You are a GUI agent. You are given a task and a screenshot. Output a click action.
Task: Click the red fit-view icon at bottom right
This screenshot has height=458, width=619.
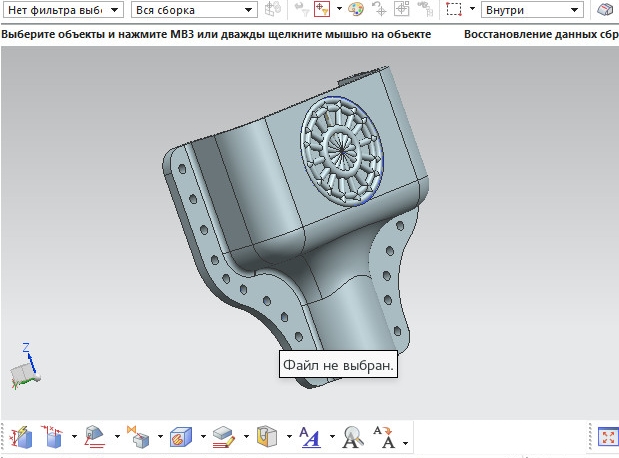click(606, 437)
